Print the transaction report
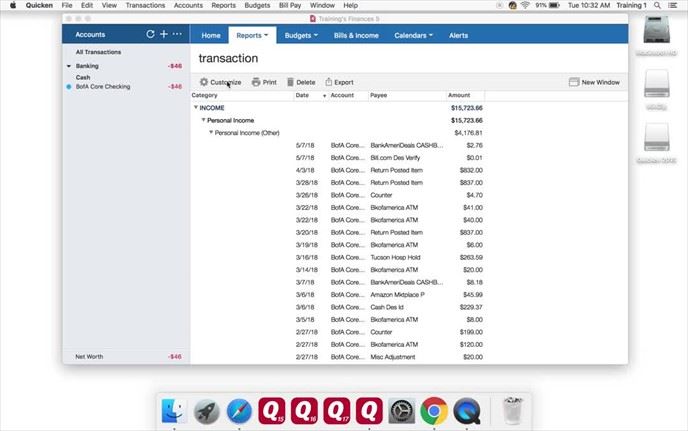The width and height of the screenshot is (688, 431). (x=264, y=82)
